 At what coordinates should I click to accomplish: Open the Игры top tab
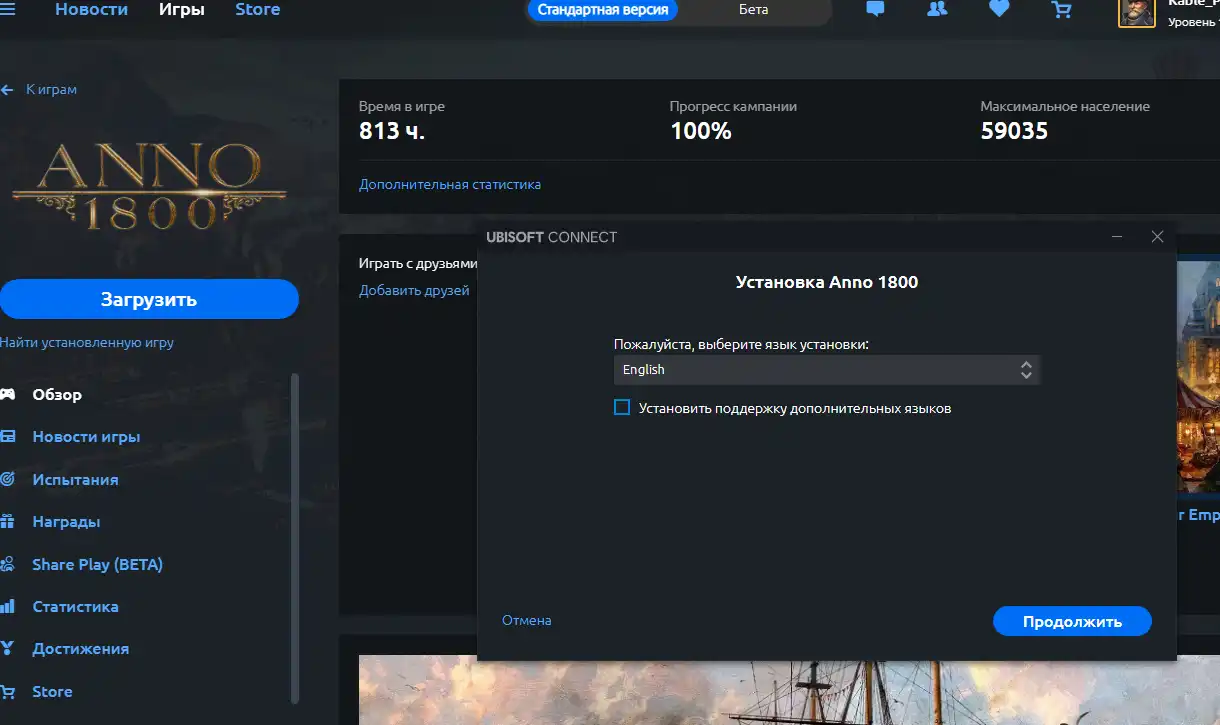click(181, 10)
